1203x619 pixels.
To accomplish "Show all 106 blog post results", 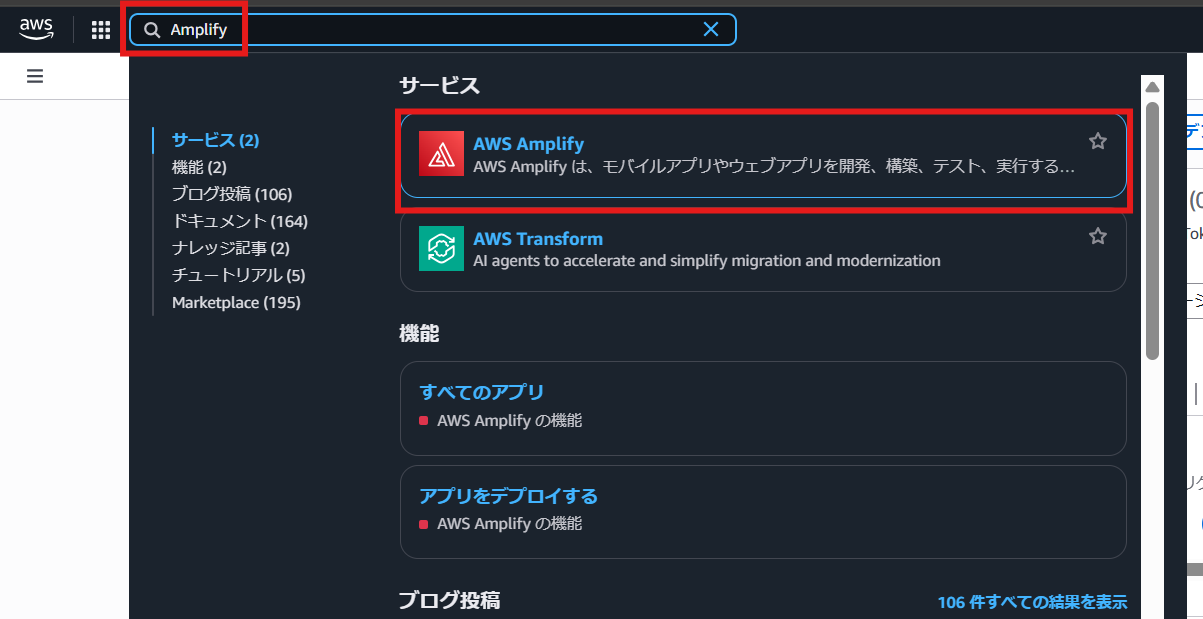I will click(x=1032, y=602).
